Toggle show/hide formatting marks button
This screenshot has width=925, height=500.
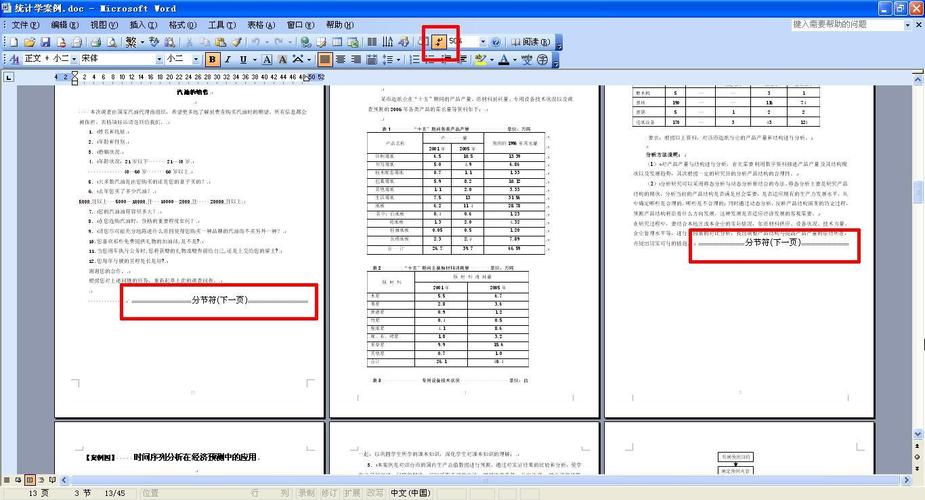point(439,42)
